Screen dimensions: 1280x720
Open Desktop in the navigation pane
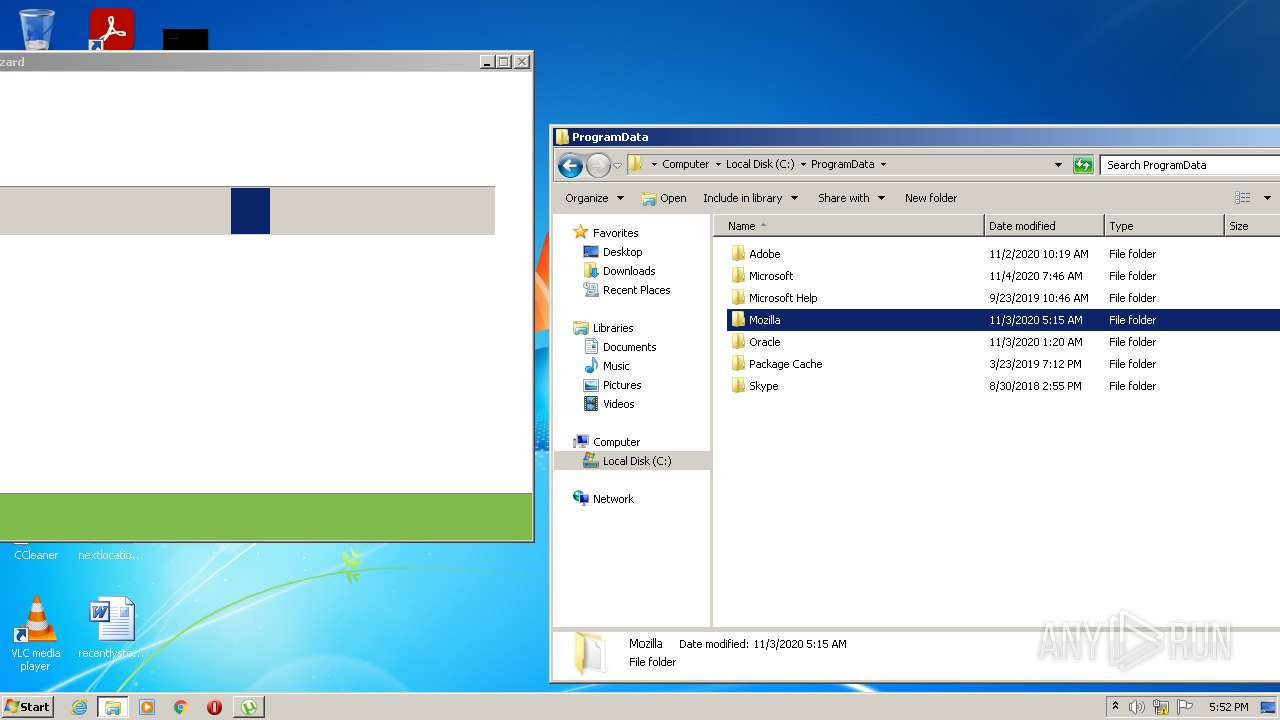[613, 252]
